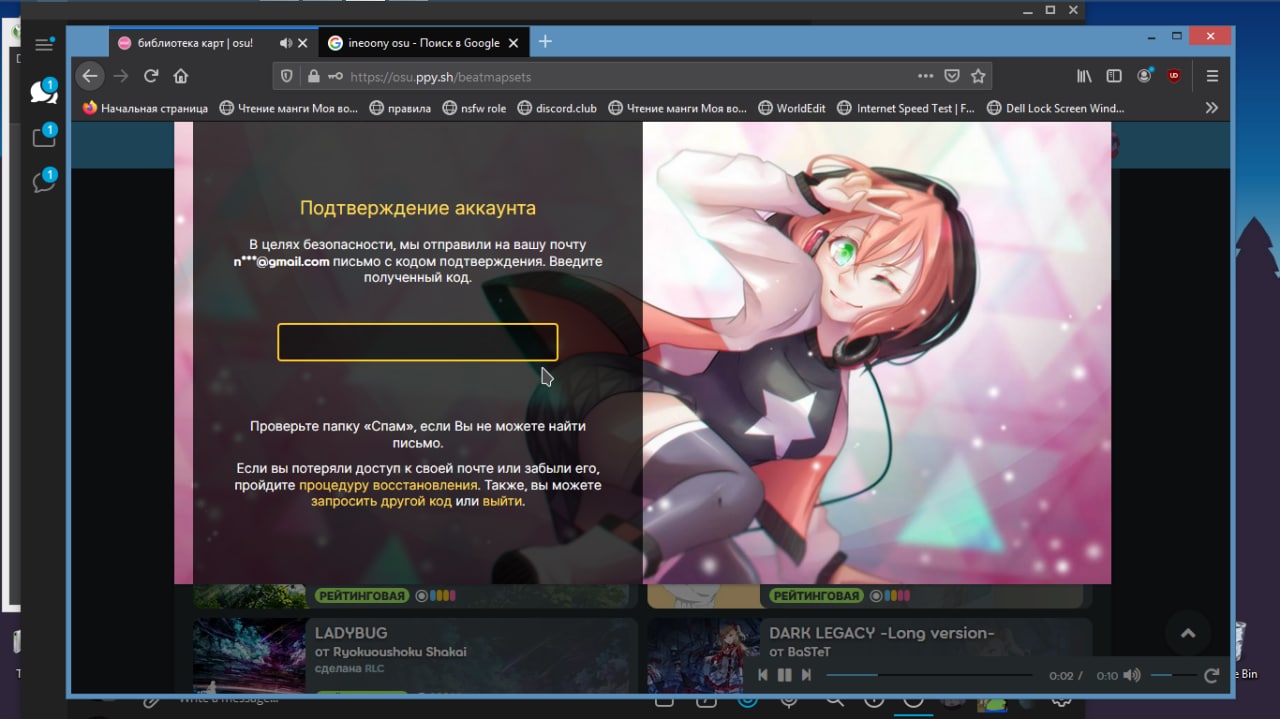Toggle the browser sidebar view
Viewport: 1280px width, 719px height.
pos(1114,76)
